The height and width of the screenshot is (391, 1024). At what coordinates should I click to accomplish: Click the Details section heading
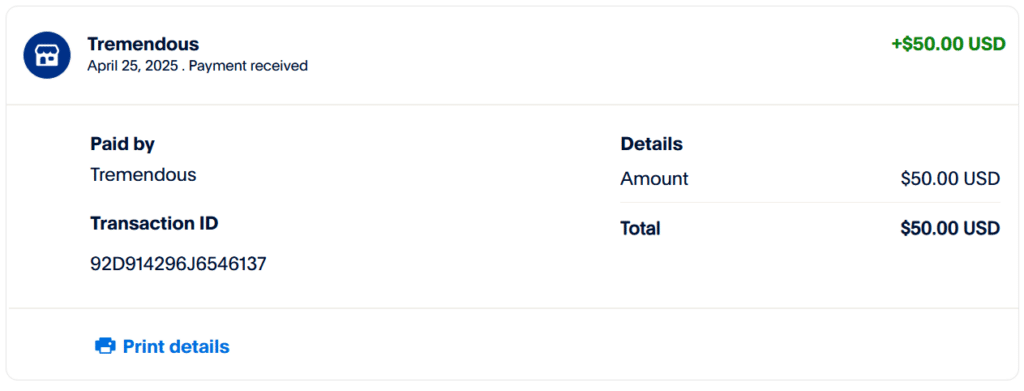pyautogui.click(x=651, y=144)
